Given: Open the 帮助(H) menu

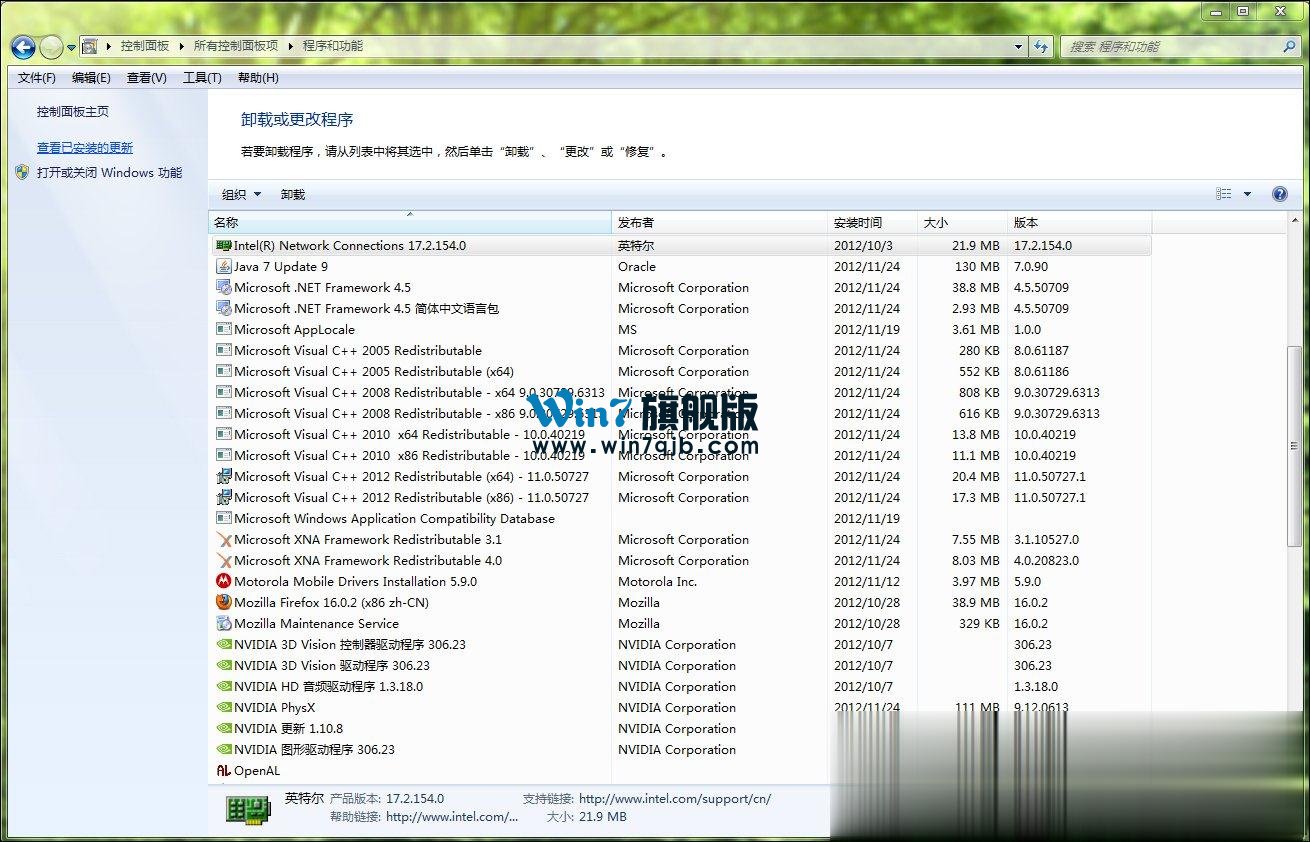Looking at the screenshot, I should click(x=258, y=77).
